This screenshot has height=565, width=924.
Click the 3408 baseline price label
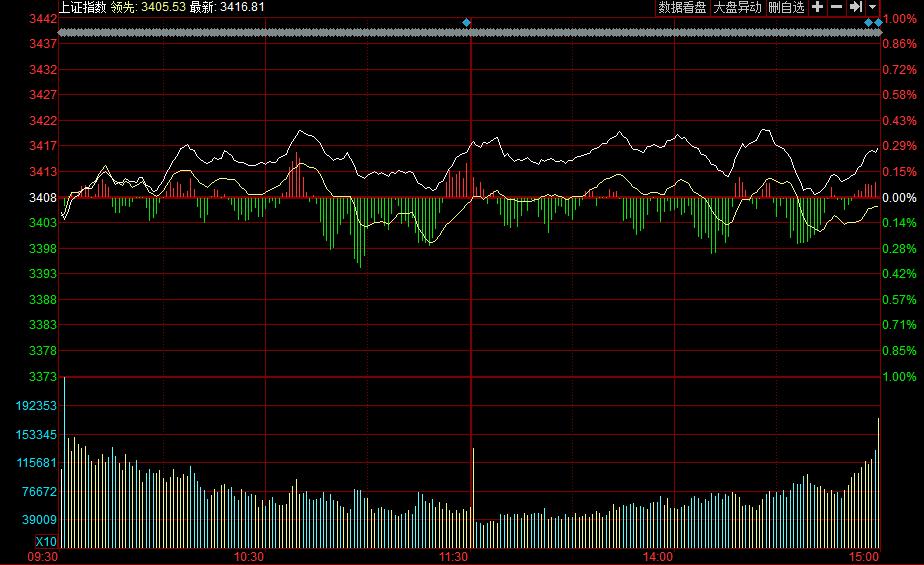(x=42, y=197)
